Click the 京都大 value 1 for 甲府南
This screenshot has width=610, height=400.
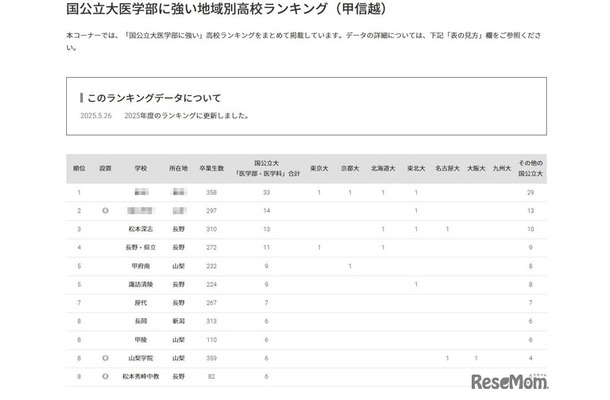350,266
